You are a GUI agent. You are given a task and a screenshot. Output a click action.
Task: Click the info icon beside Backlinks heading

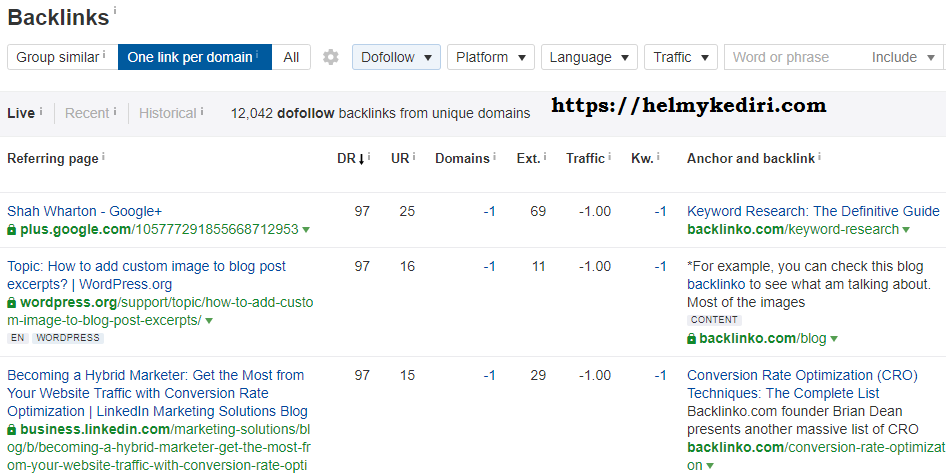pos(115,10)
